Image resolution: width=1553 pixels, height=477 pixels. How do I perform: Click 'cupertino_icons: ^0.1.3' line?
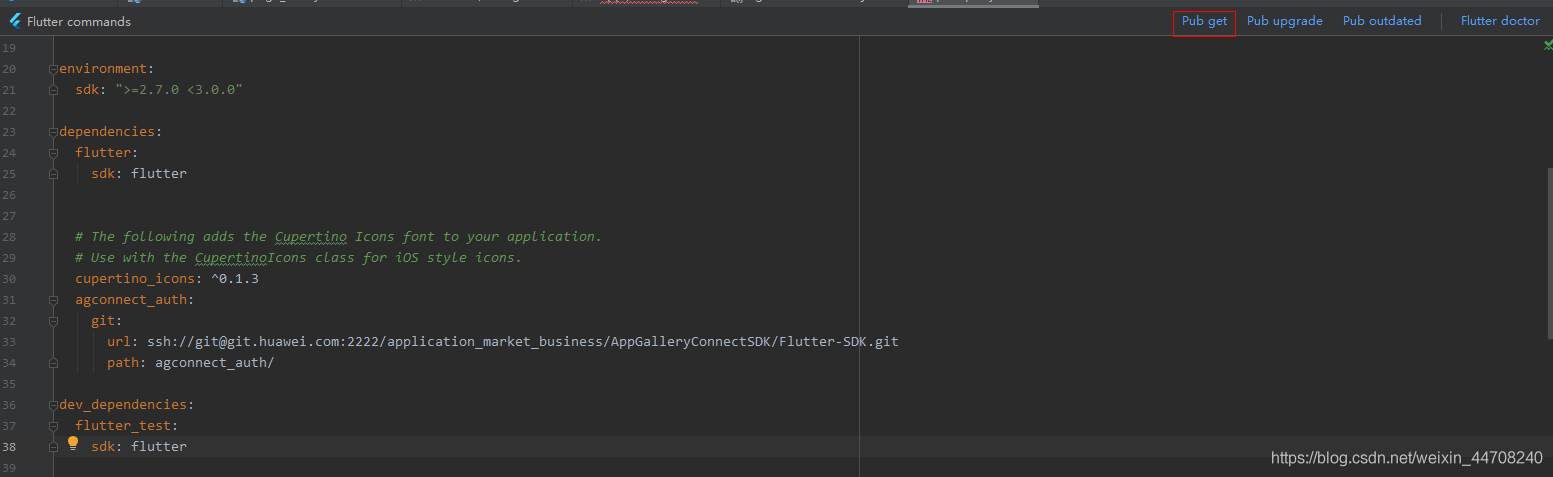[x=167, y=279]
